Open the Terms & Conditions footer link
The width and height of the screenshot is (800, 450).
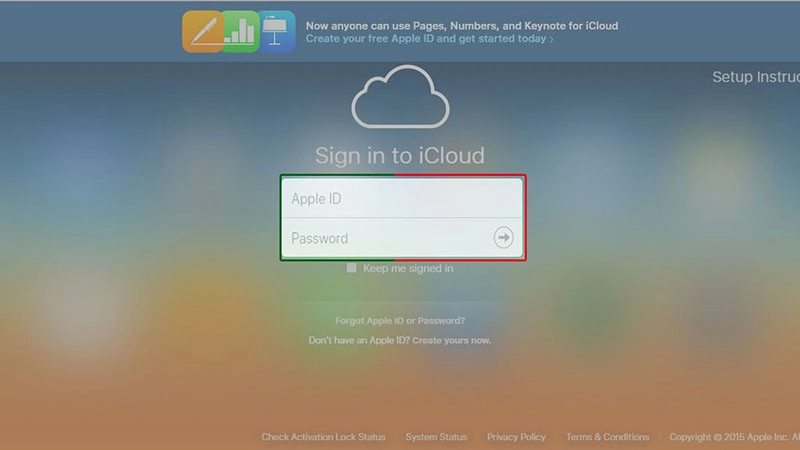(x=607, y=437)
